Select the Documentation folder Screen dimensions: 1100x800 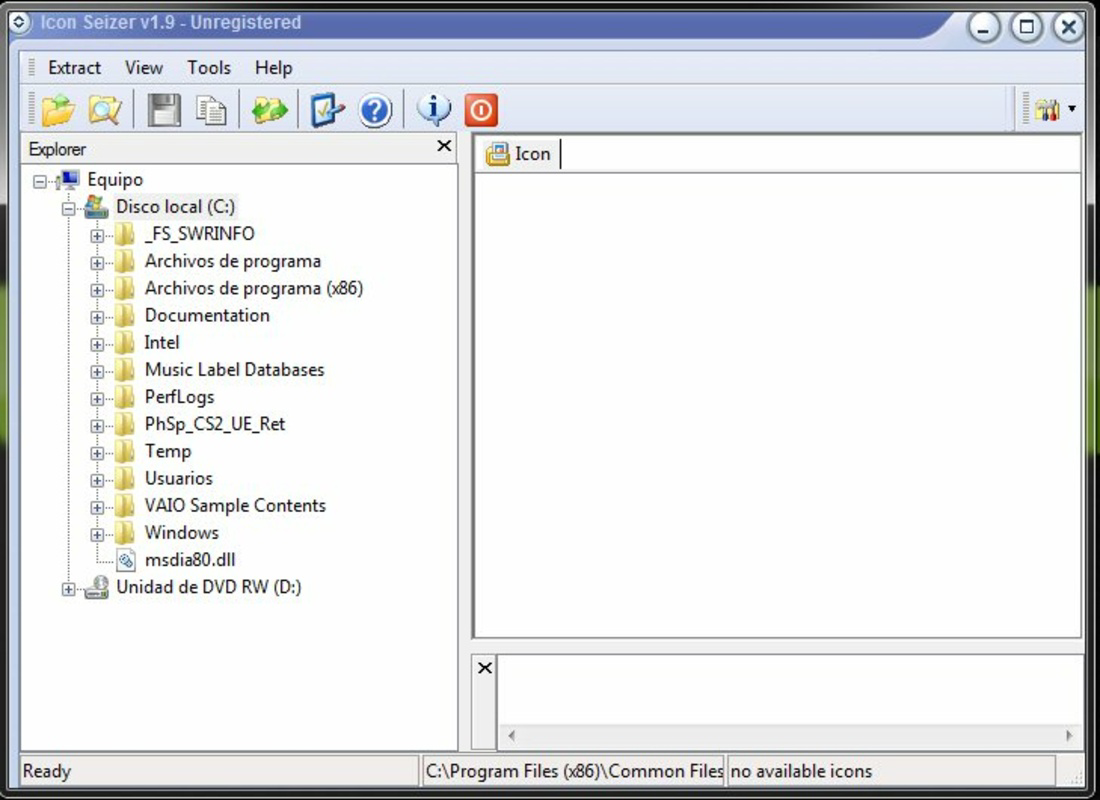pyautogui.click(x=207, y=315)
